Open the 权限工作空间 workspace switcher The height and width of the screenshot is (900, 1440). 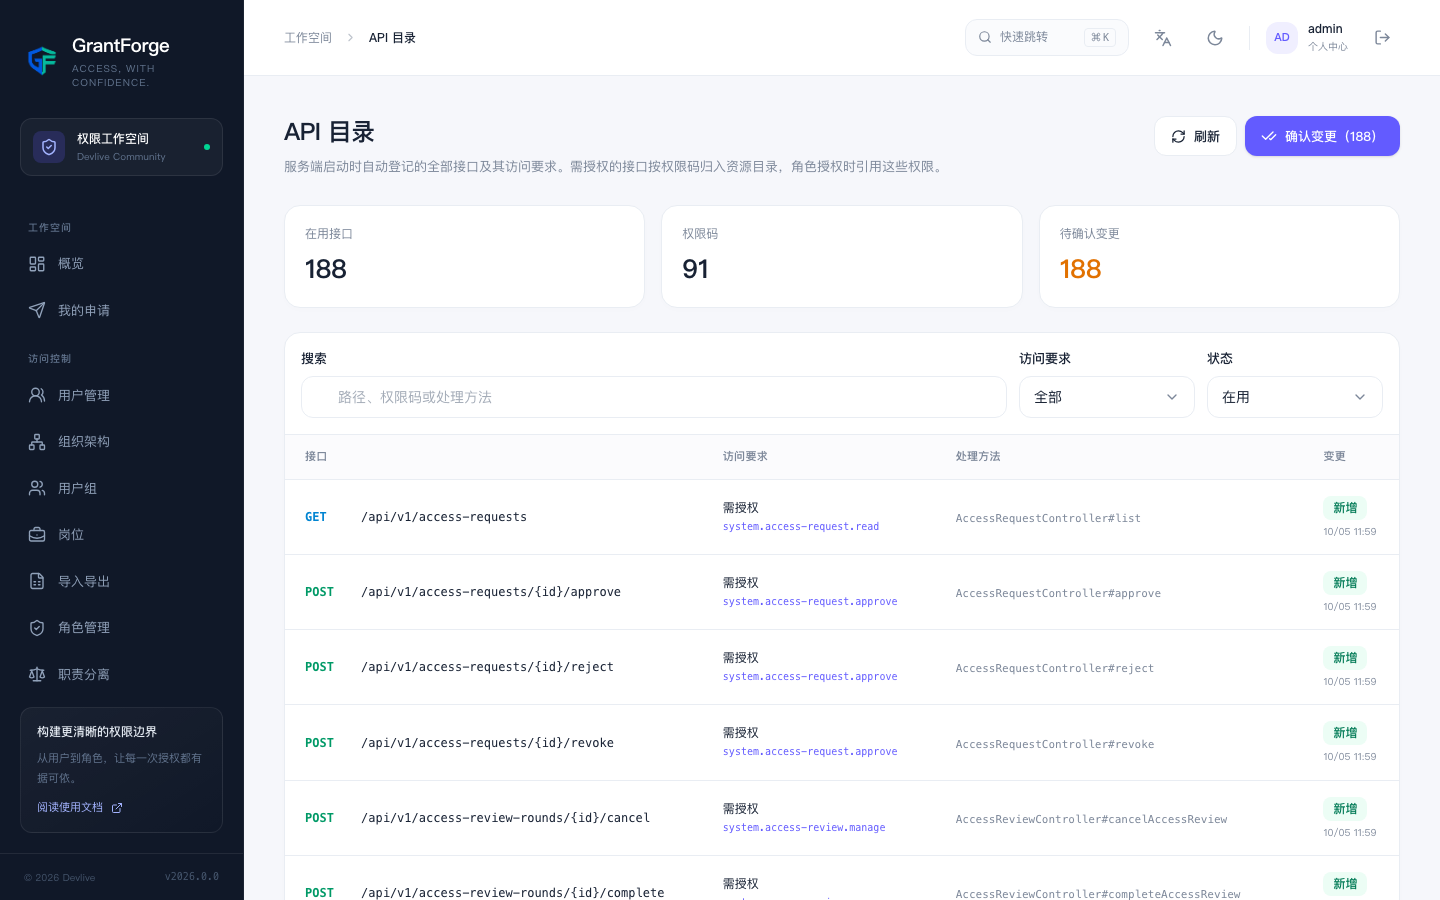(x=121, y=147)
